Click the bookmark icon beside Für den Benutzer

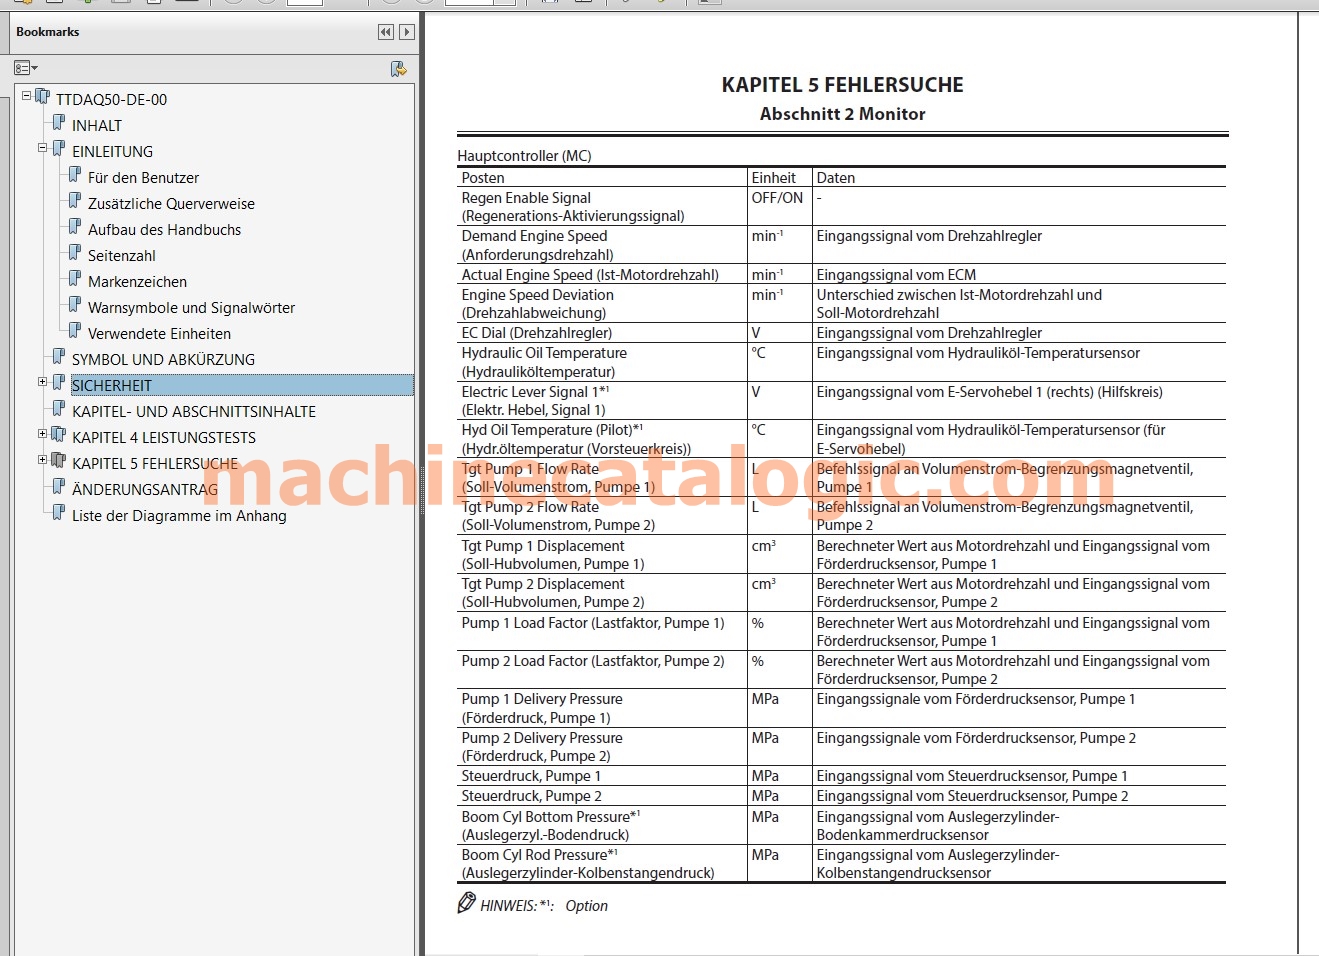[x=74, y=175]
